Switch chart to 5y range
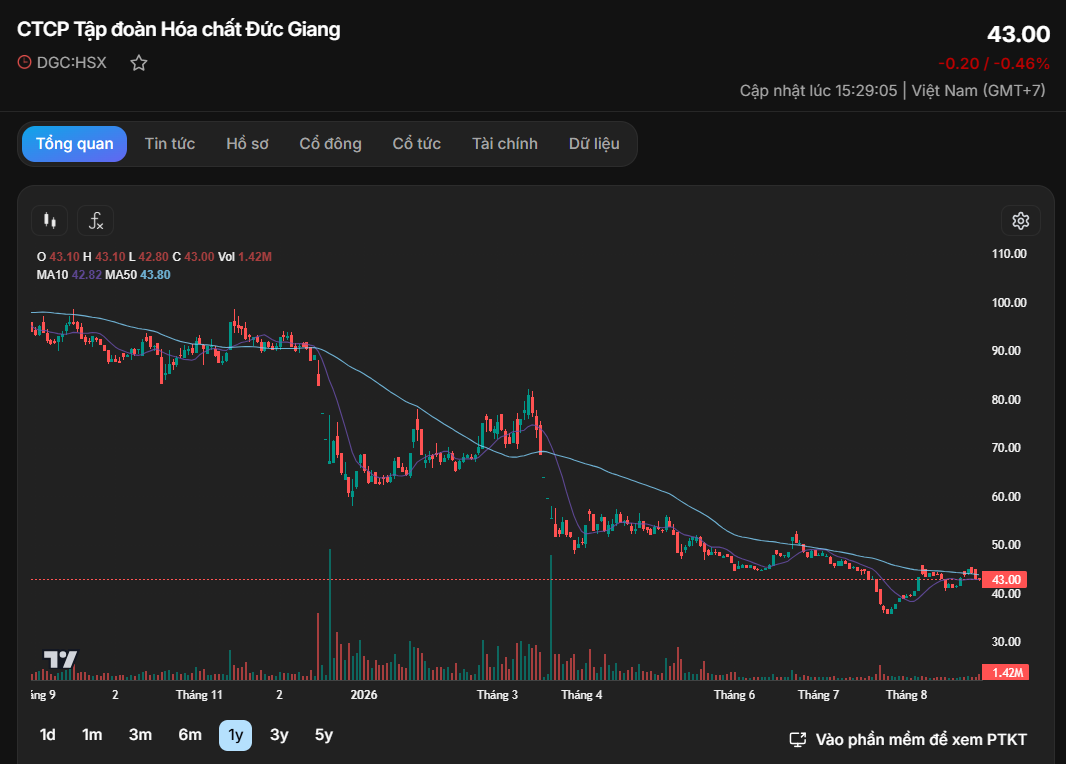 coord(324,735)
